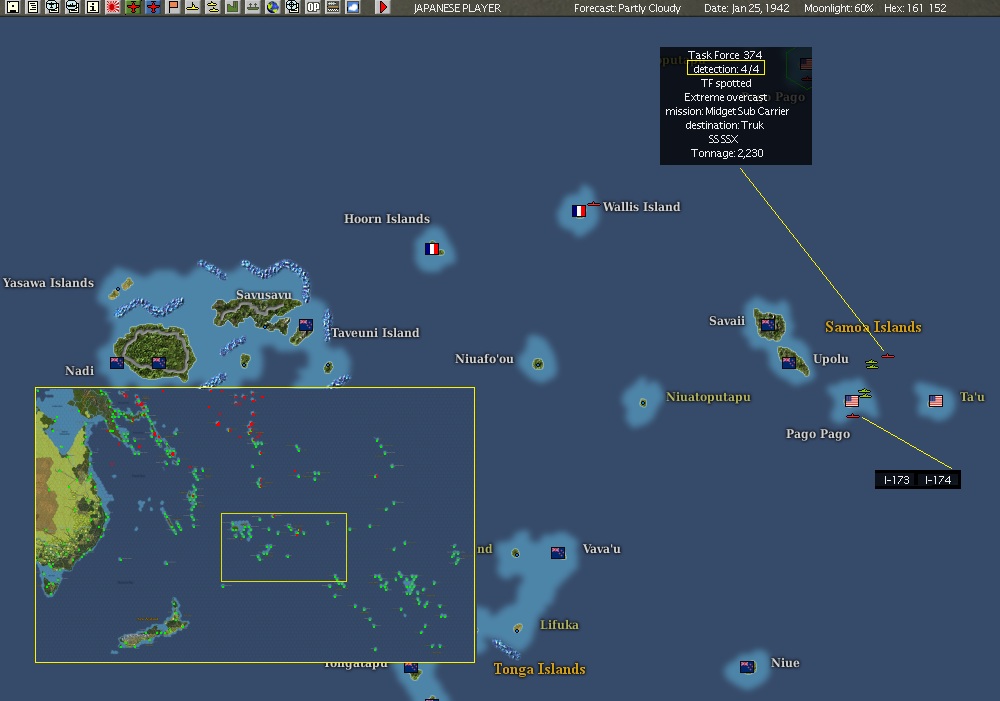This screenshot has width=1000, height=701.
Task: Click the French flag at Wallis Island
Action: tap(579, 211)
